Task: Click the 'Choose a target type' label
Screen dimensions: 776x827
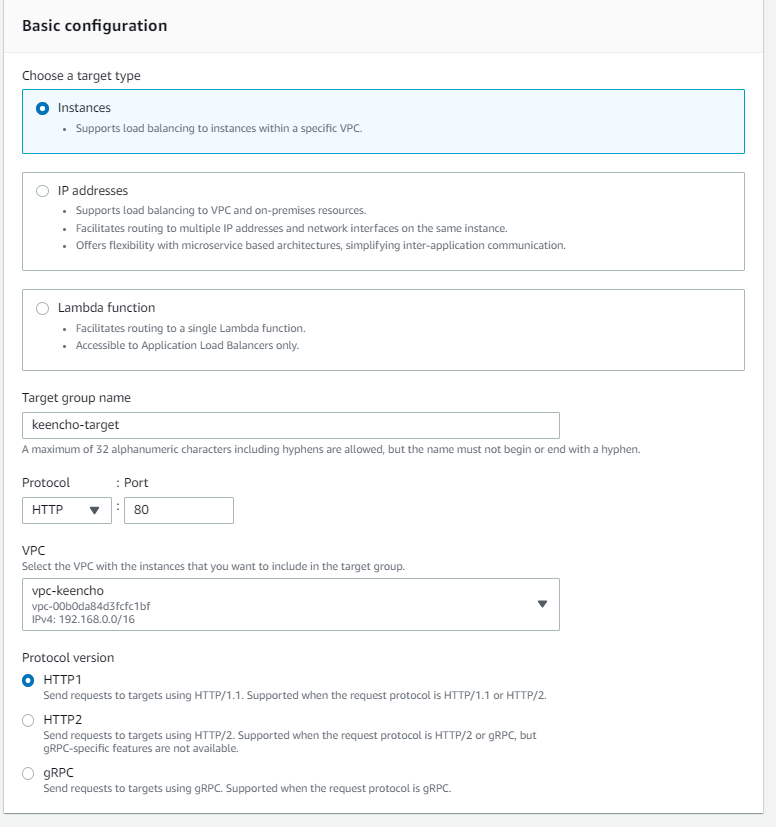Action: (81, 76)
